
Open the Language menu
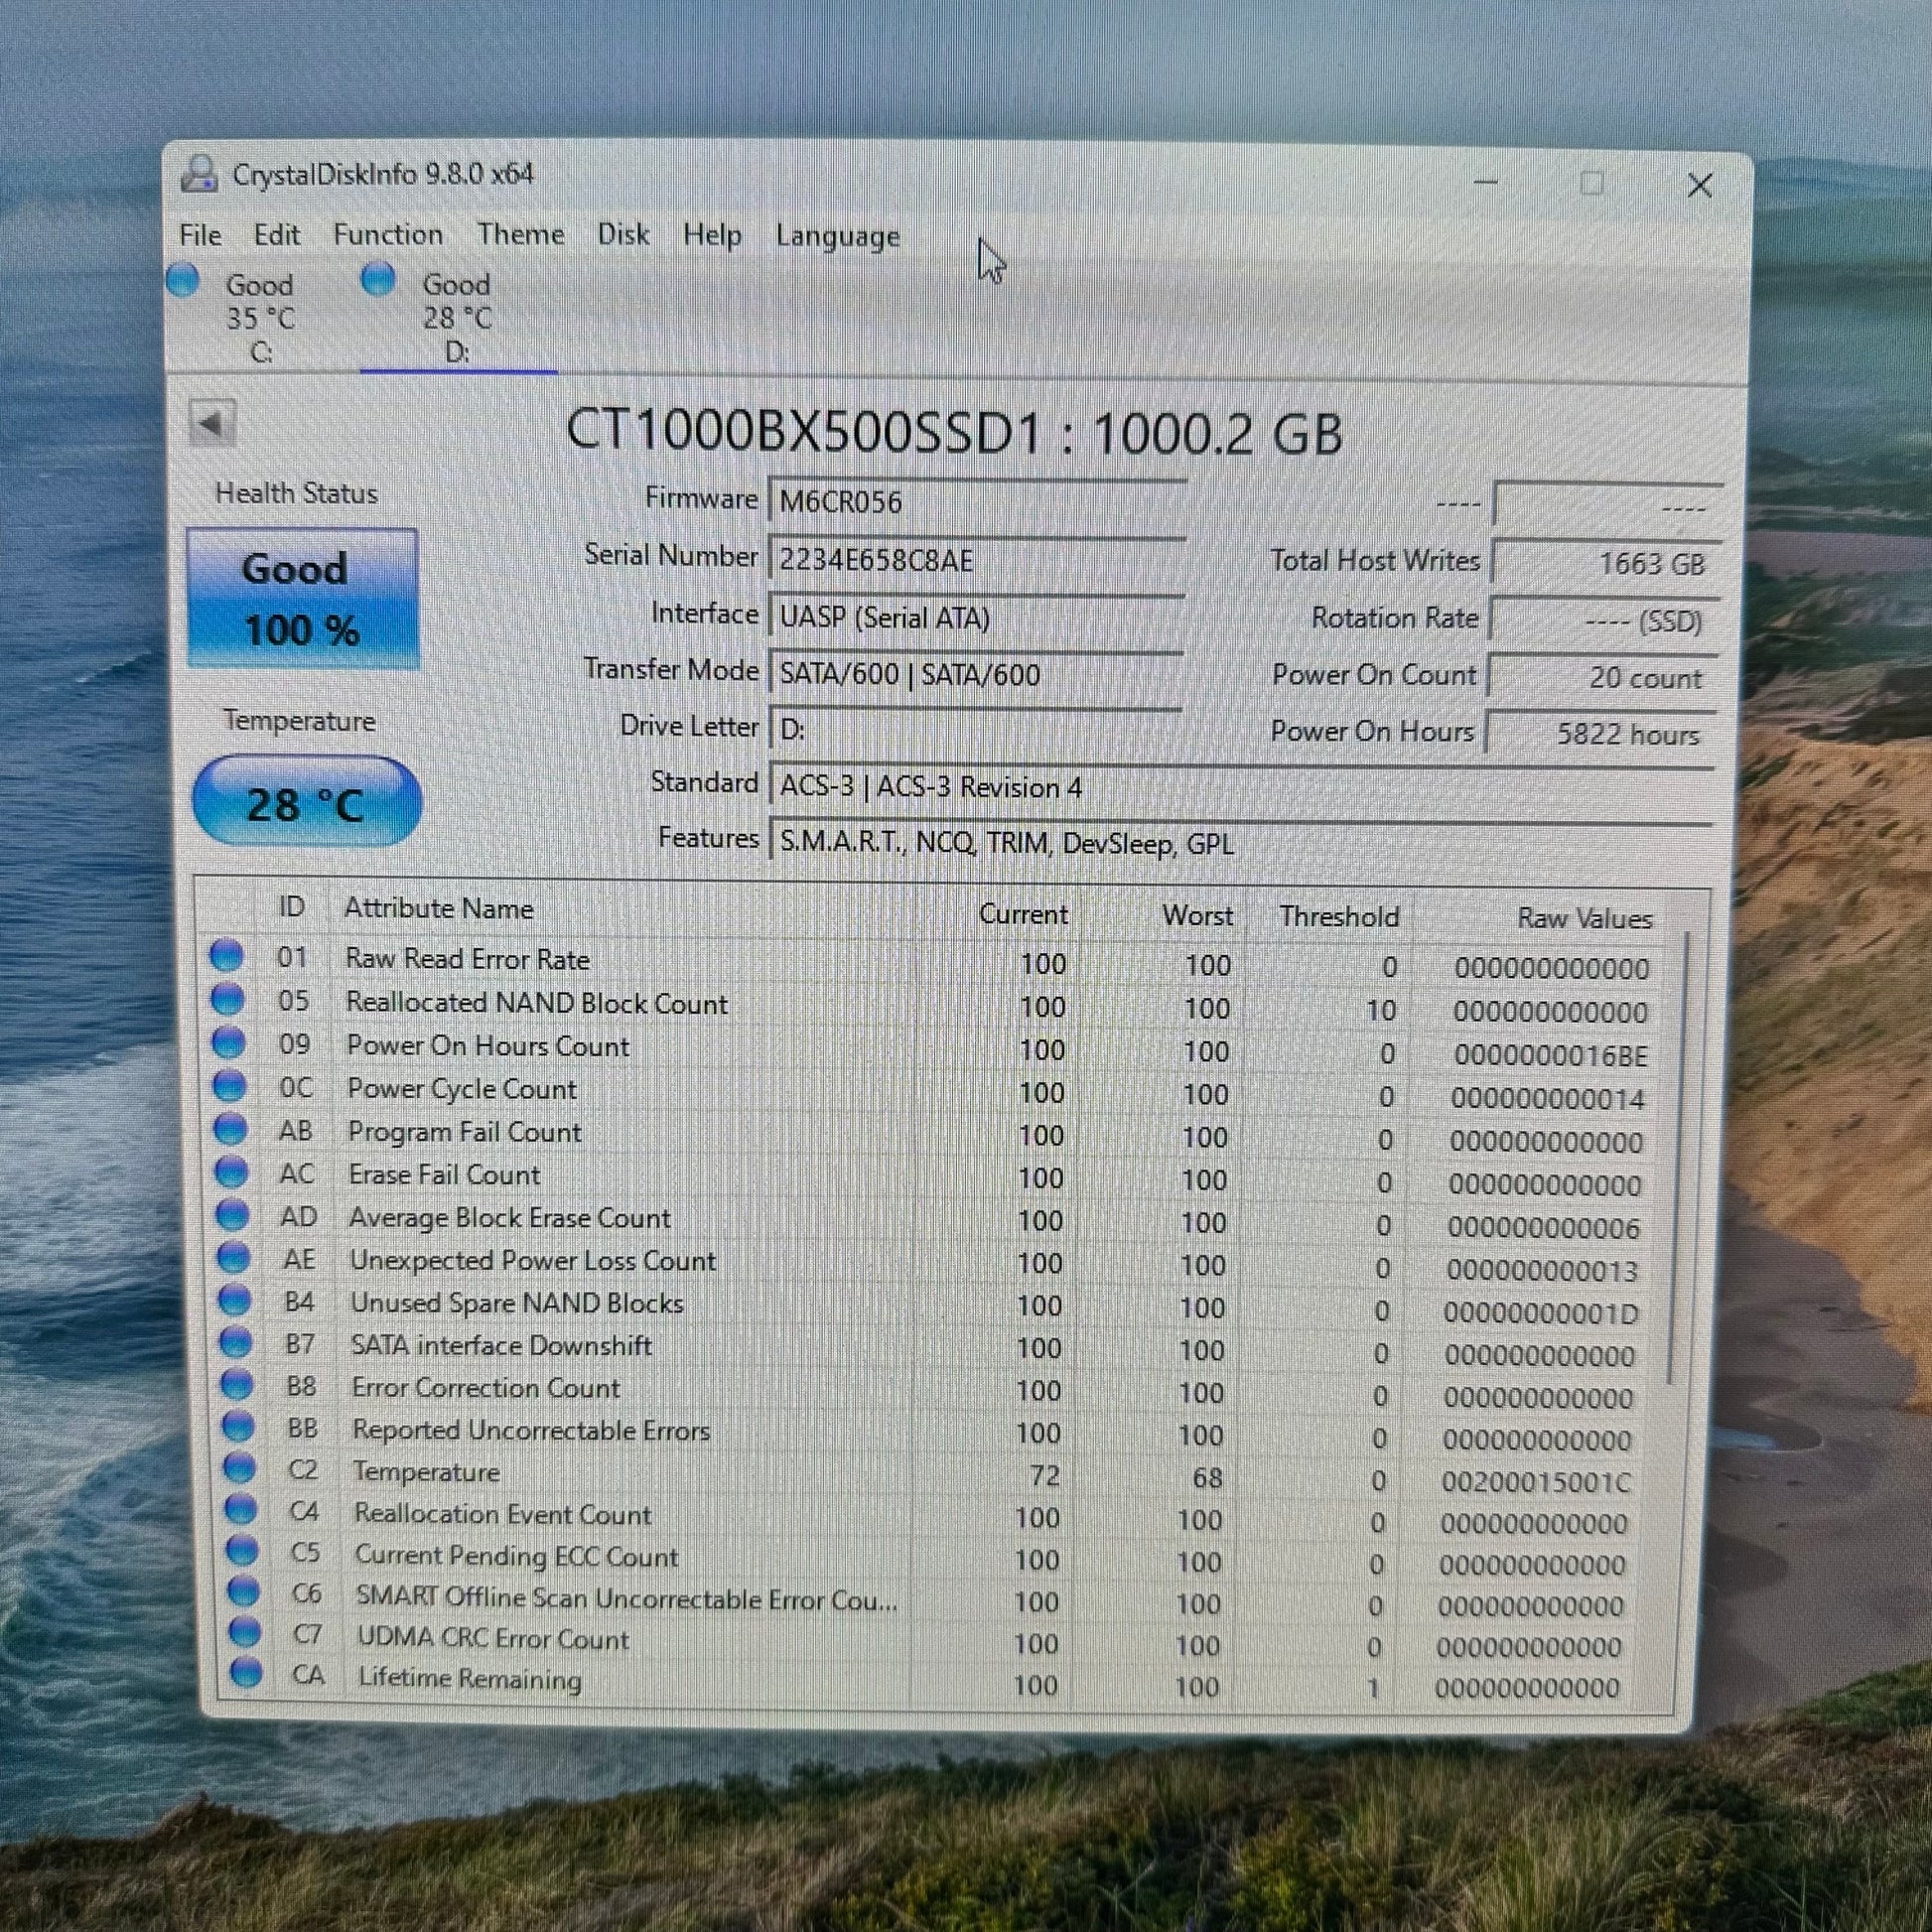coord(838,237)
